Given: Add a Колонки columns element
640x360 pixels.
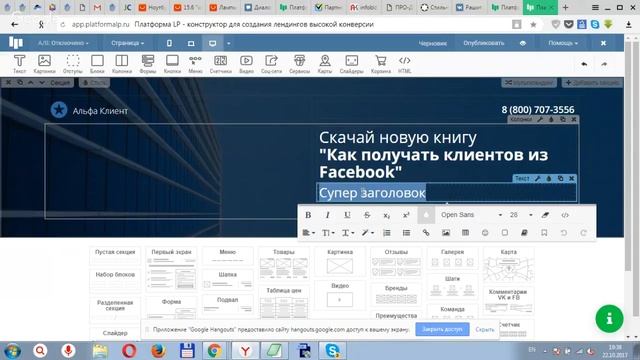Looking at the screenshot, I should click(x=122, y=64).
